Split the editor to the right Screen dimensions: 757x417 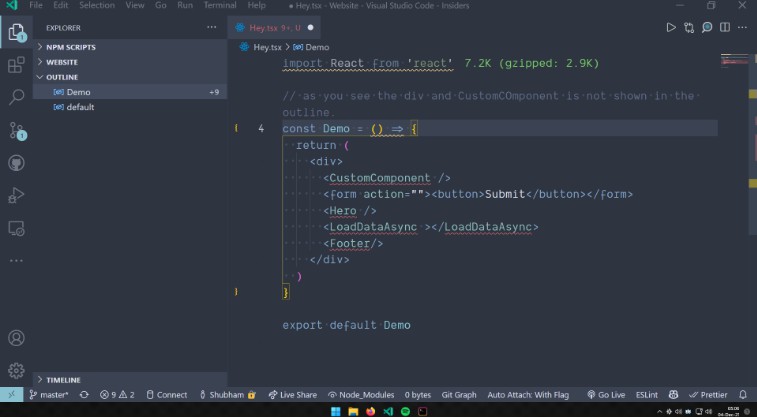point(725,27)
